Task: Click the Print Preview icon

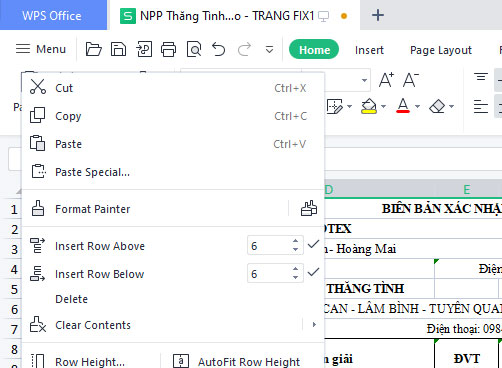Action: tap(194, 49)
